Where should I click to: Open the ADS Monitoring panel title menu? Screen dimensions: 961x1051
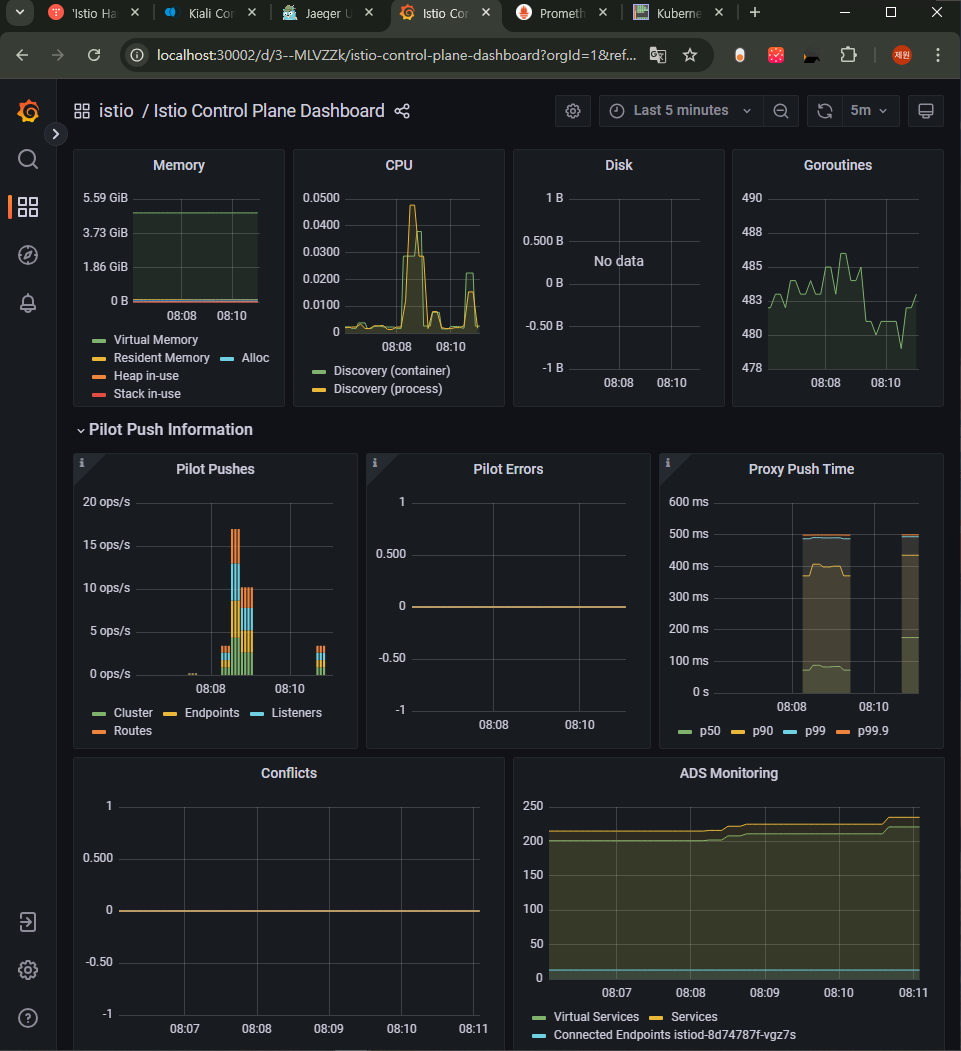(728, 774)
